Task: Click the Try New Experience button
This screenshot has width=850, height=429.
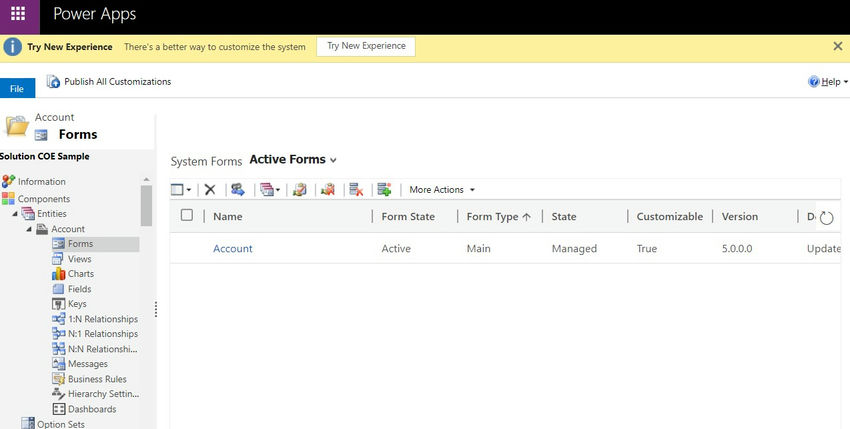Action: (x=366, y=46)
